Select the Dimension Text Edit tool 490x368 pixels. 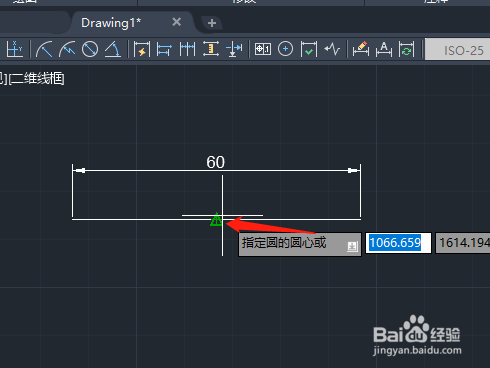point(384,49)
